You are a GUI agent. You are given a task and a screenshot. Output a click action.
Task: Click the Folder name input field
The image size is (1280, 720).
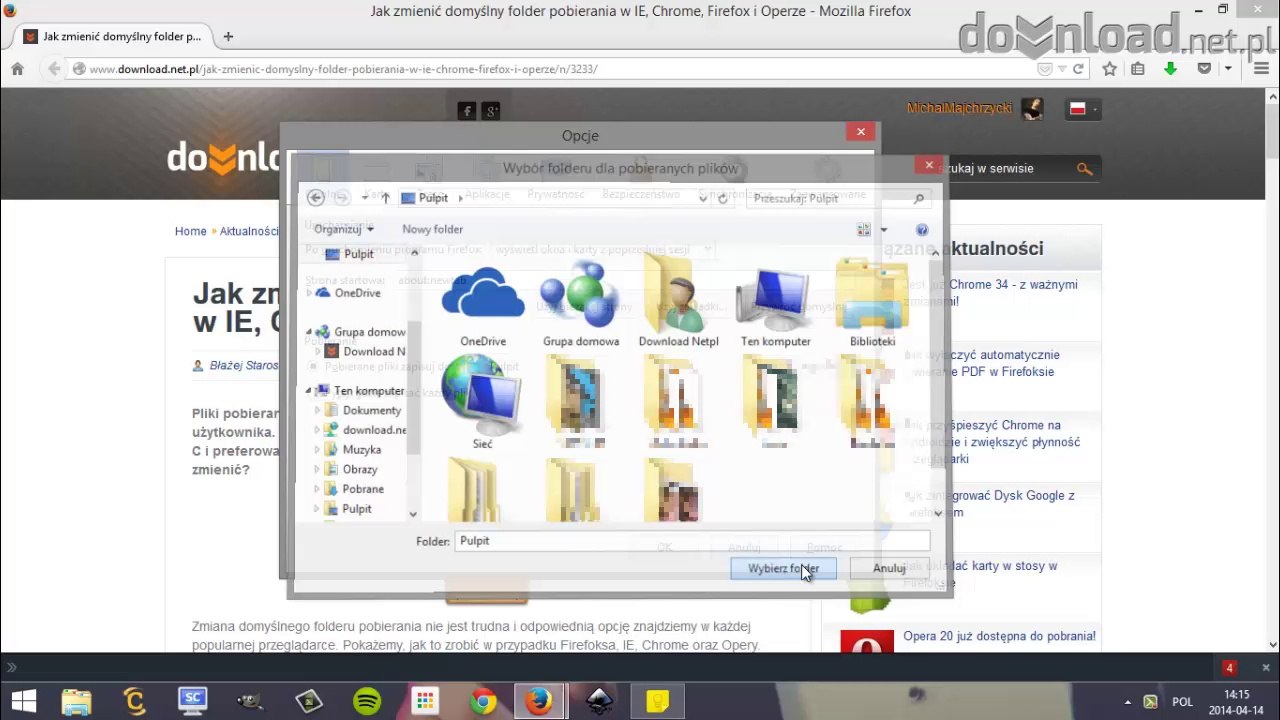692,541
